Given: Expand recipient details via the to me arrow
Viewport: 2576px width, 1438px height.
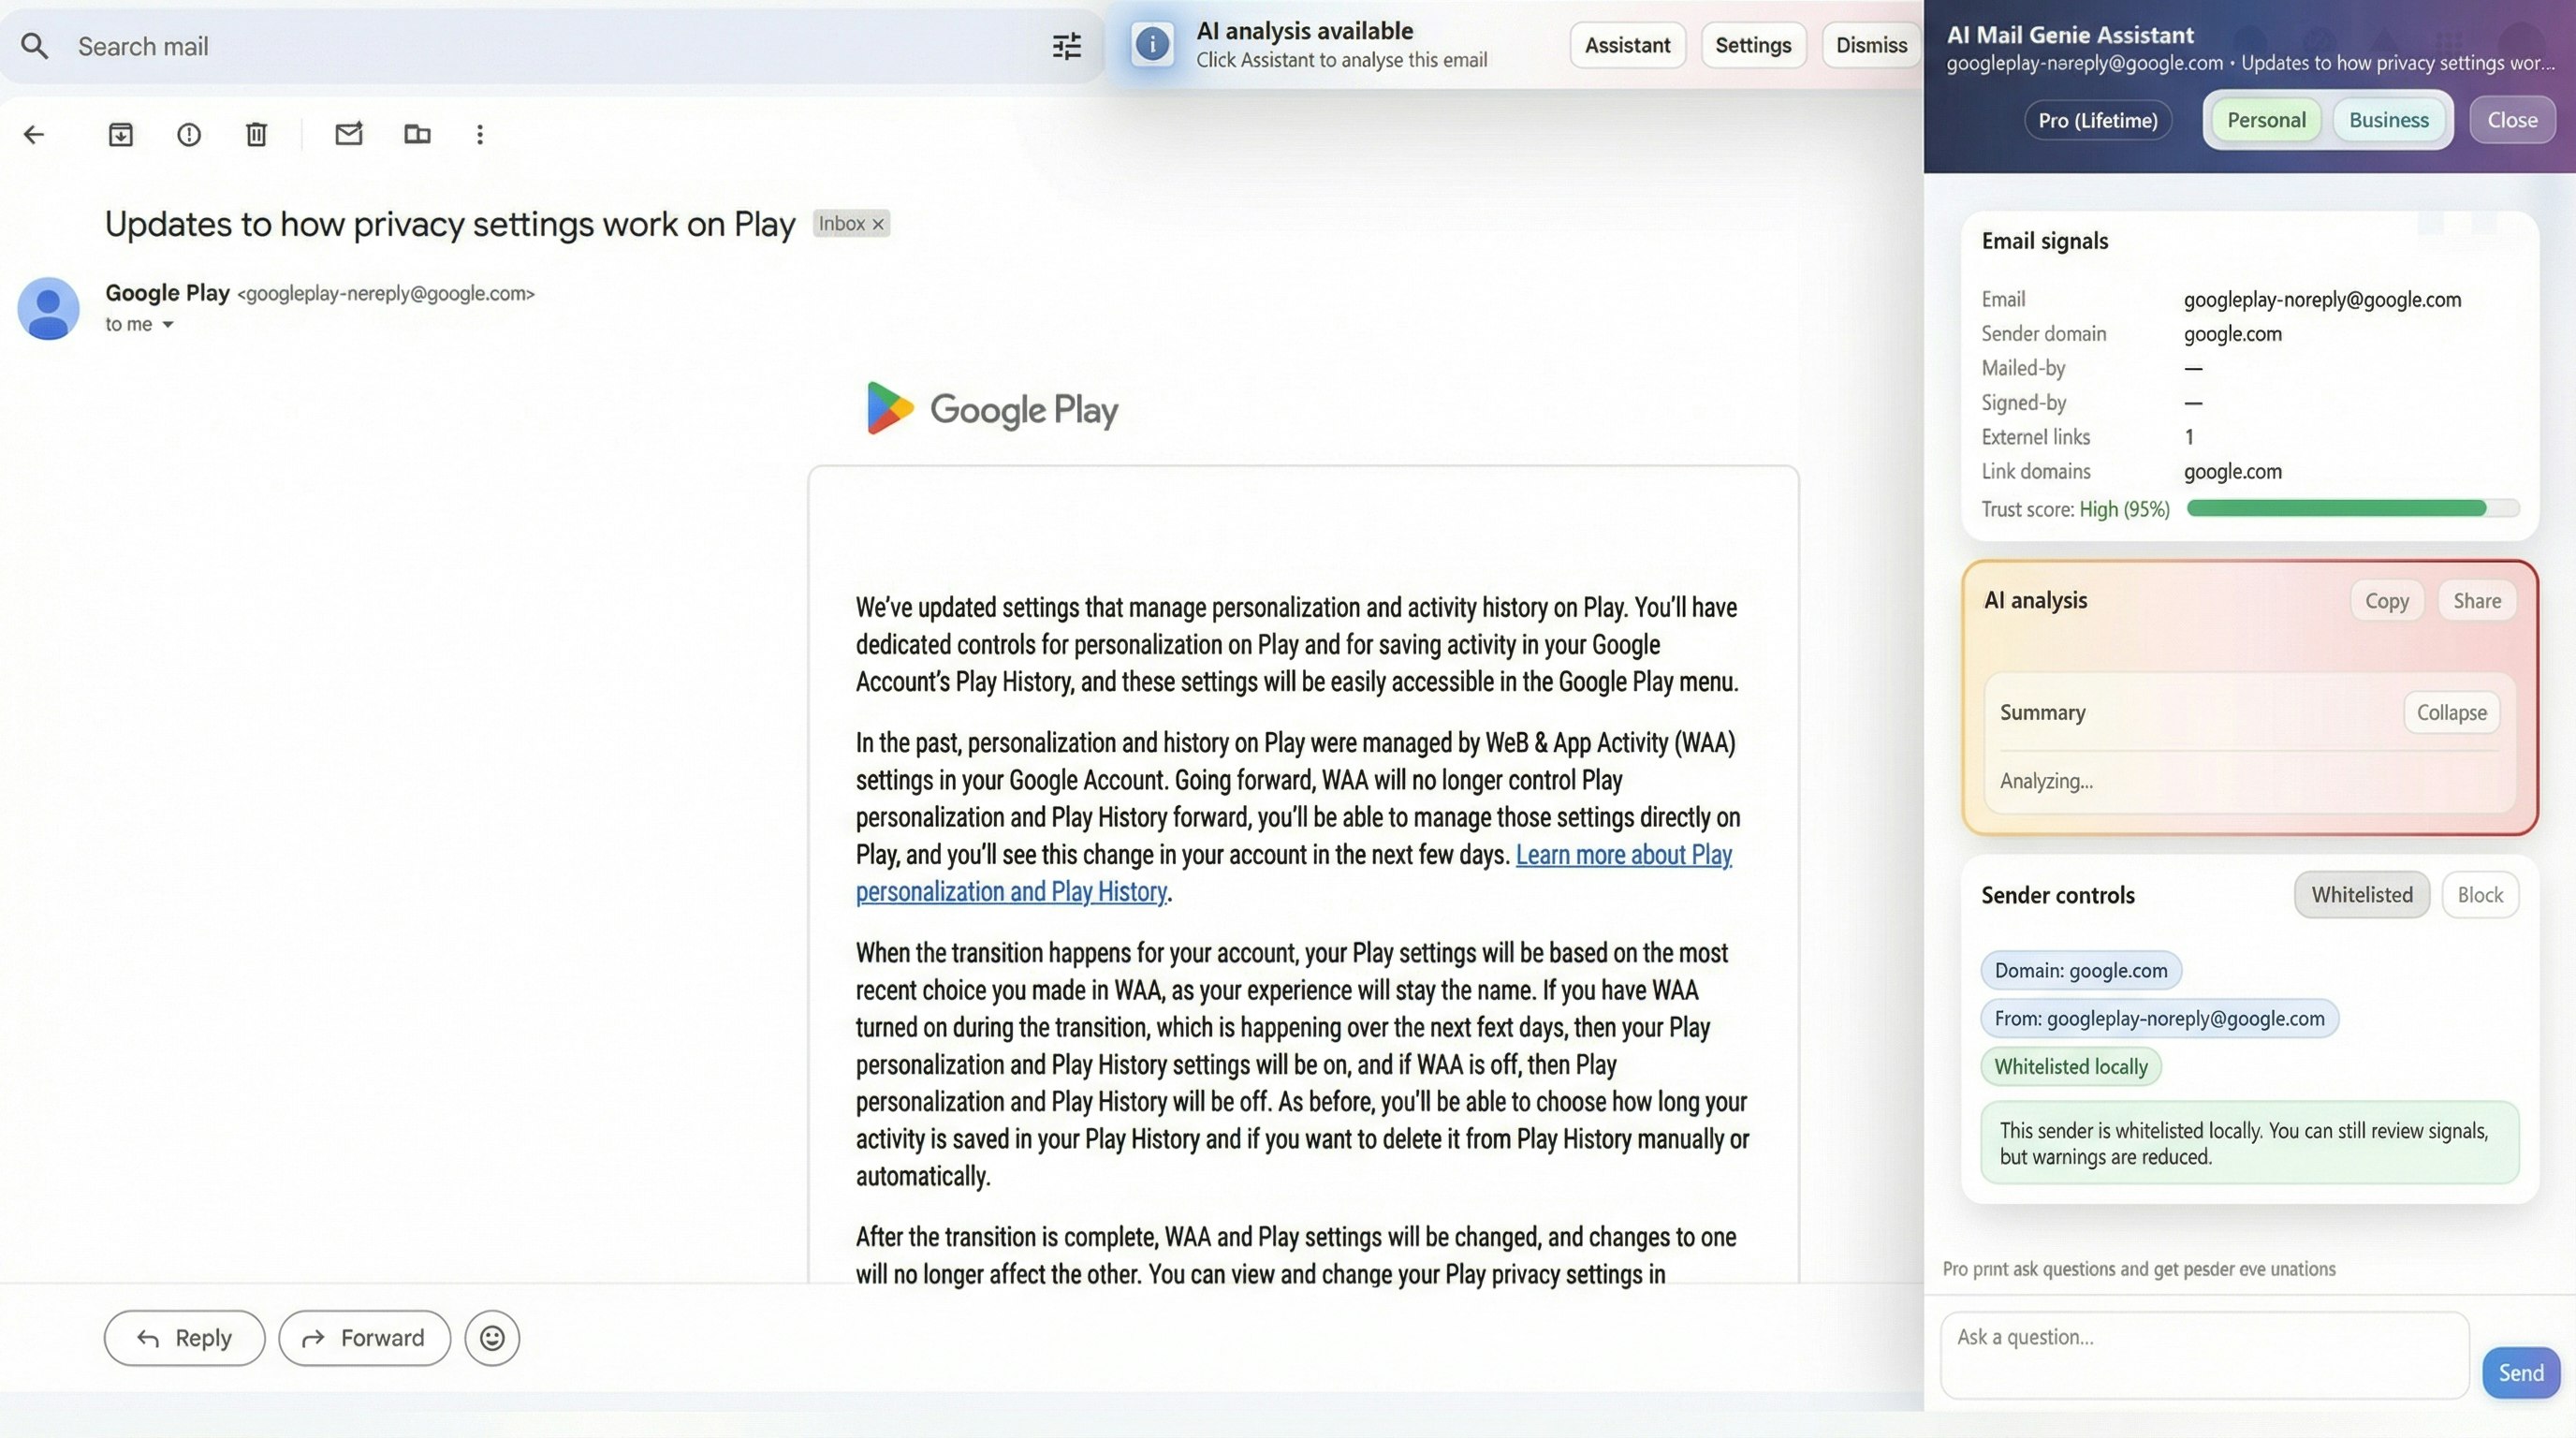Looking at the screenshot, I should [167, 324].
